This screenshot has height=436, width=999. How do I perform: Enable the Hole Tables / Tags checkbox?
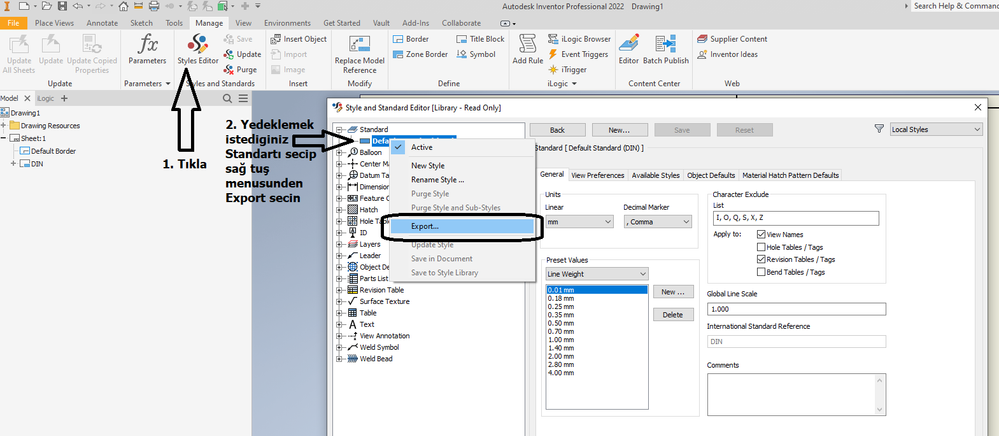tap(761, 247)
